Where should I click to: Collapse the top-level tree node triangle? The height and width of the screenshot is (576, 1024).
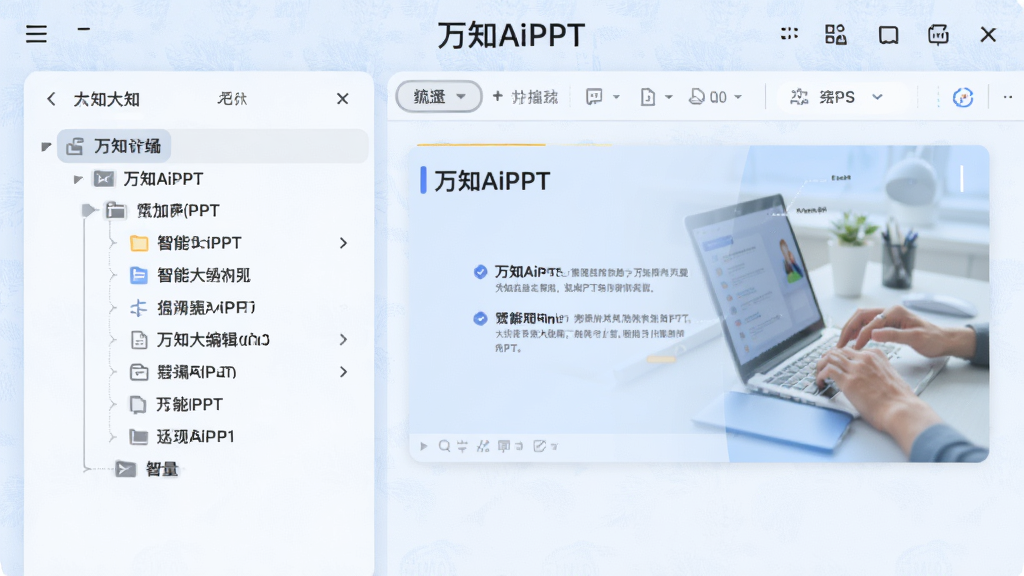46,146
